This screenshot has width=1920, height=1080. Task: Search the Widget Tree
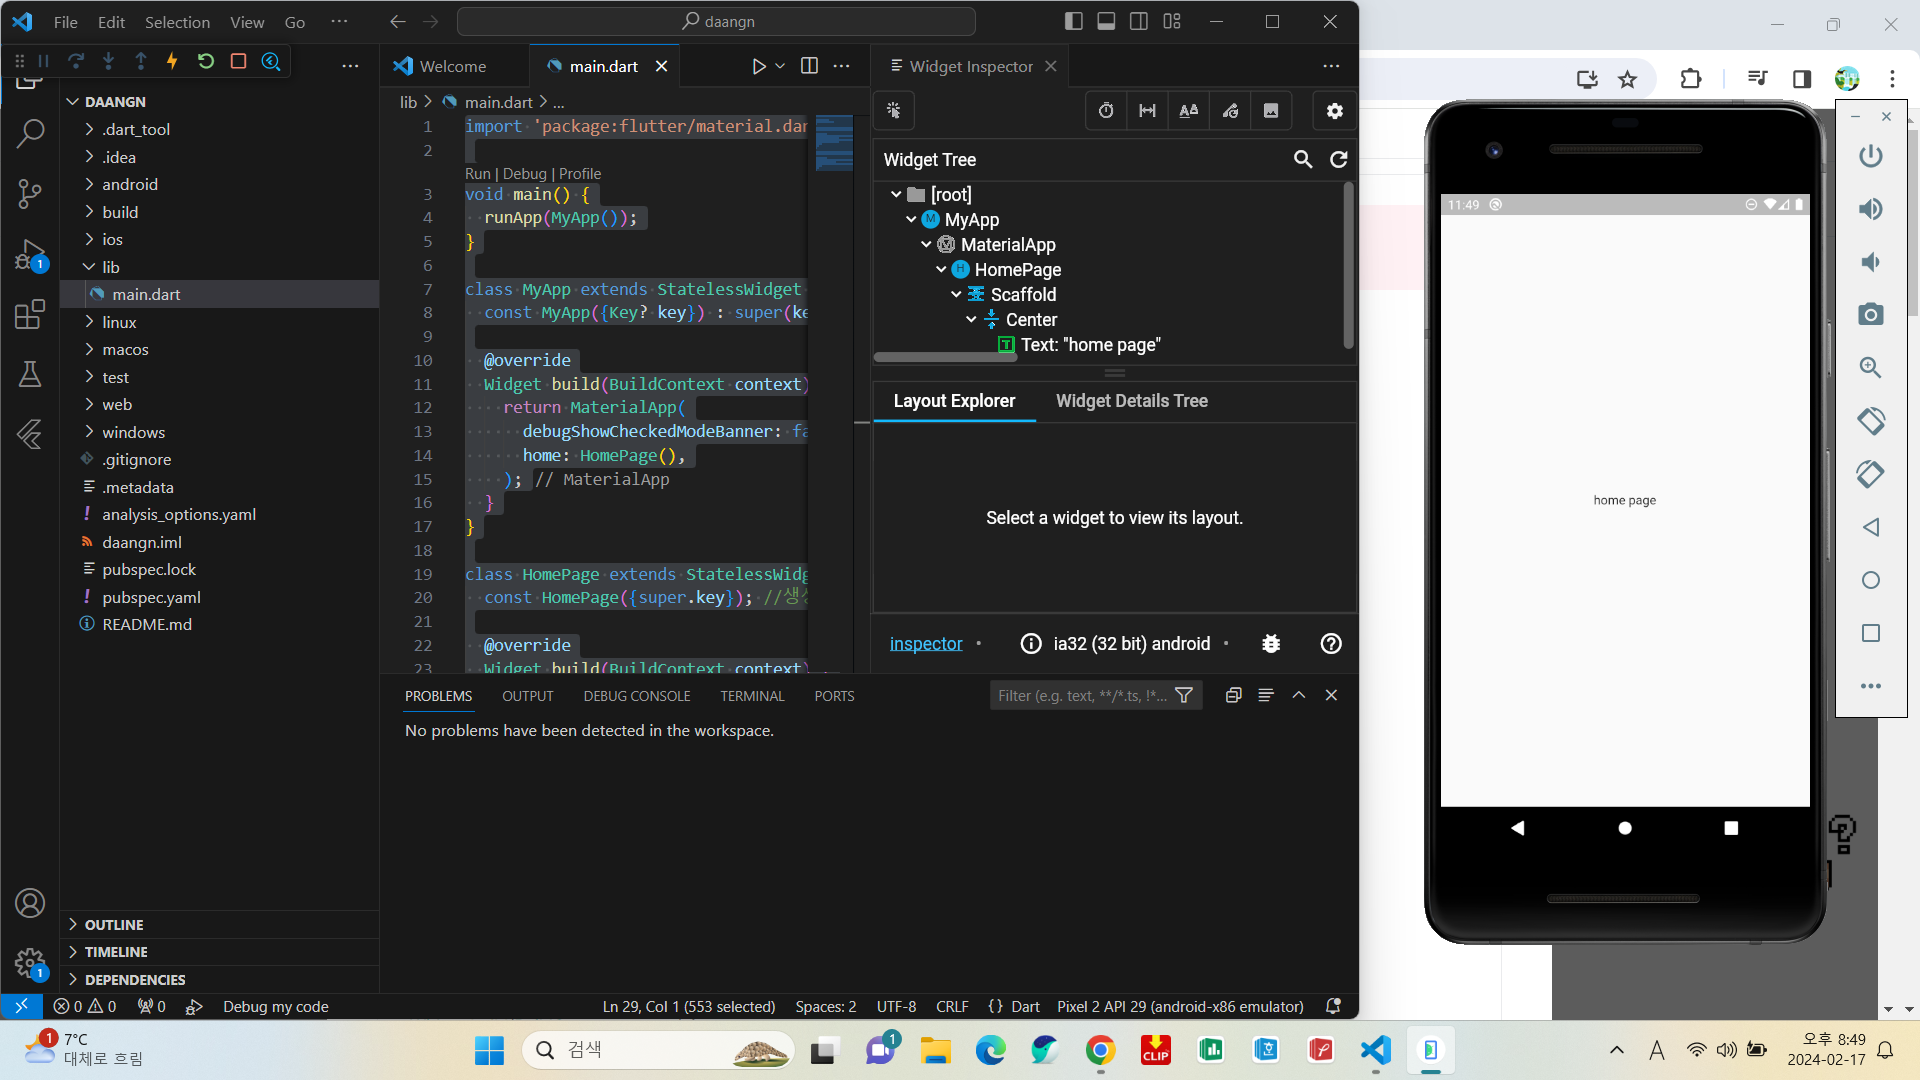[x=1303, y=159]
